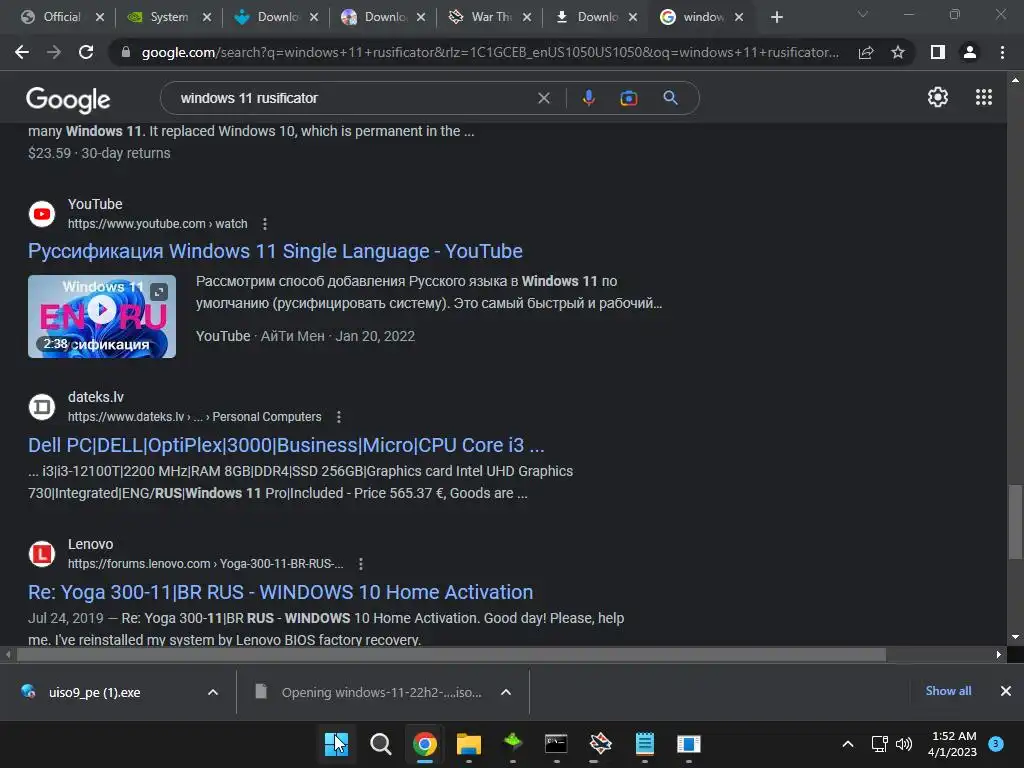Click the forward navigation arrow

(54, 52)
